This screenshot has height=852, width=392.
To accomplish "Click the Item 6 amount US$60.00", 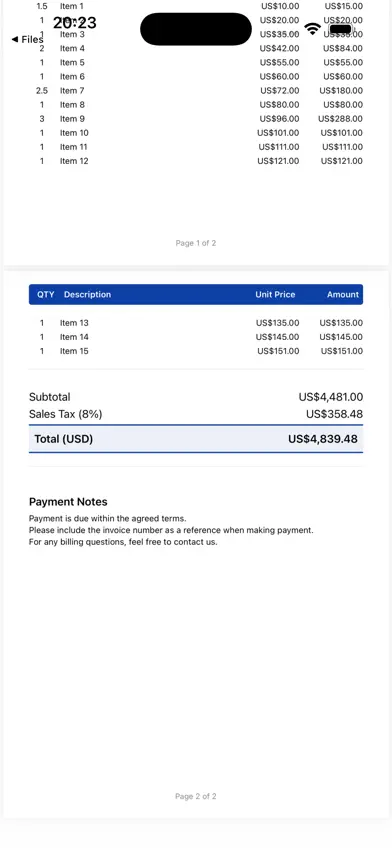I will point(343,77).
